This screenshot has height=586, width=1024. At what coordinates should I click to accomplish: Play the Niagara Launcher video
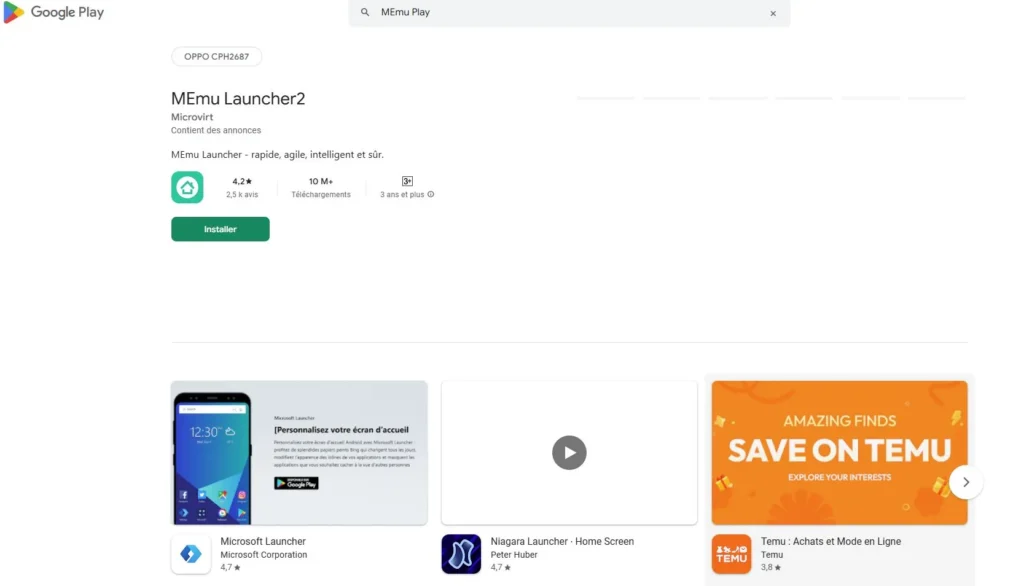pyautogui.click(x=569, y=453)
